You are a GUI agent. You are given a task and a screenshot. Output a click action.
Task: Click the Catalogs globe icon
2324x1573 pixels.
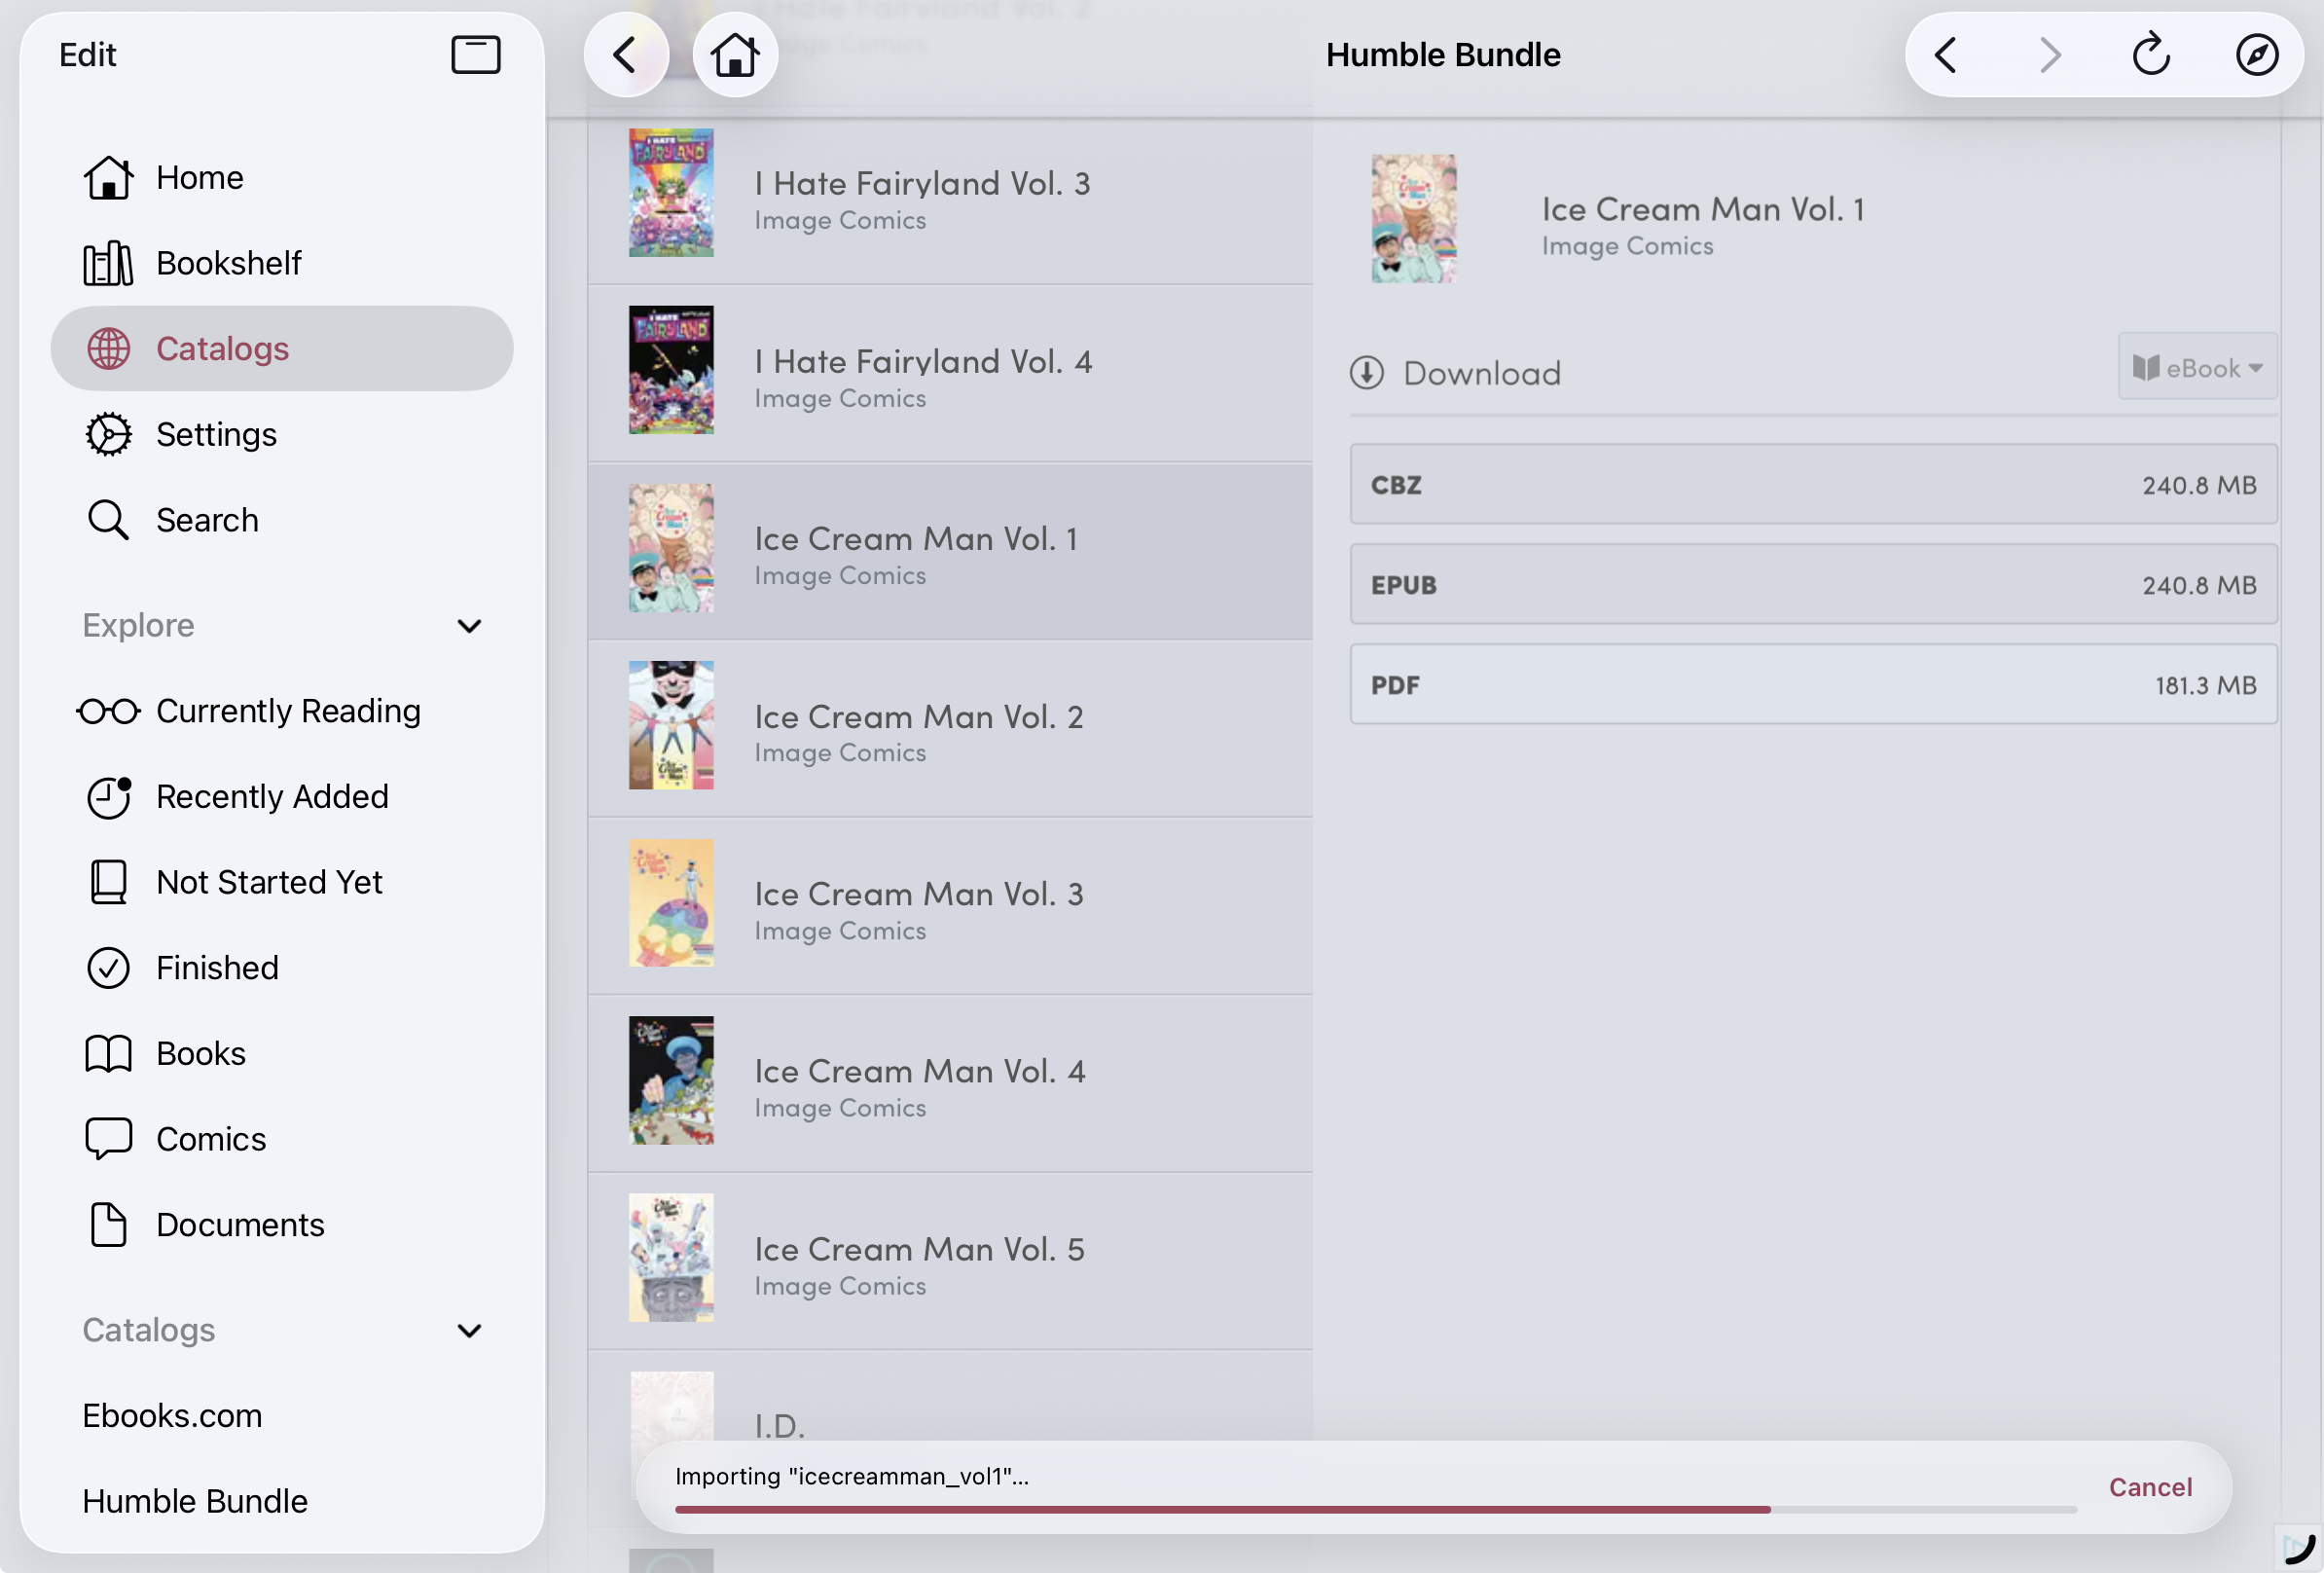pos(108,349)
